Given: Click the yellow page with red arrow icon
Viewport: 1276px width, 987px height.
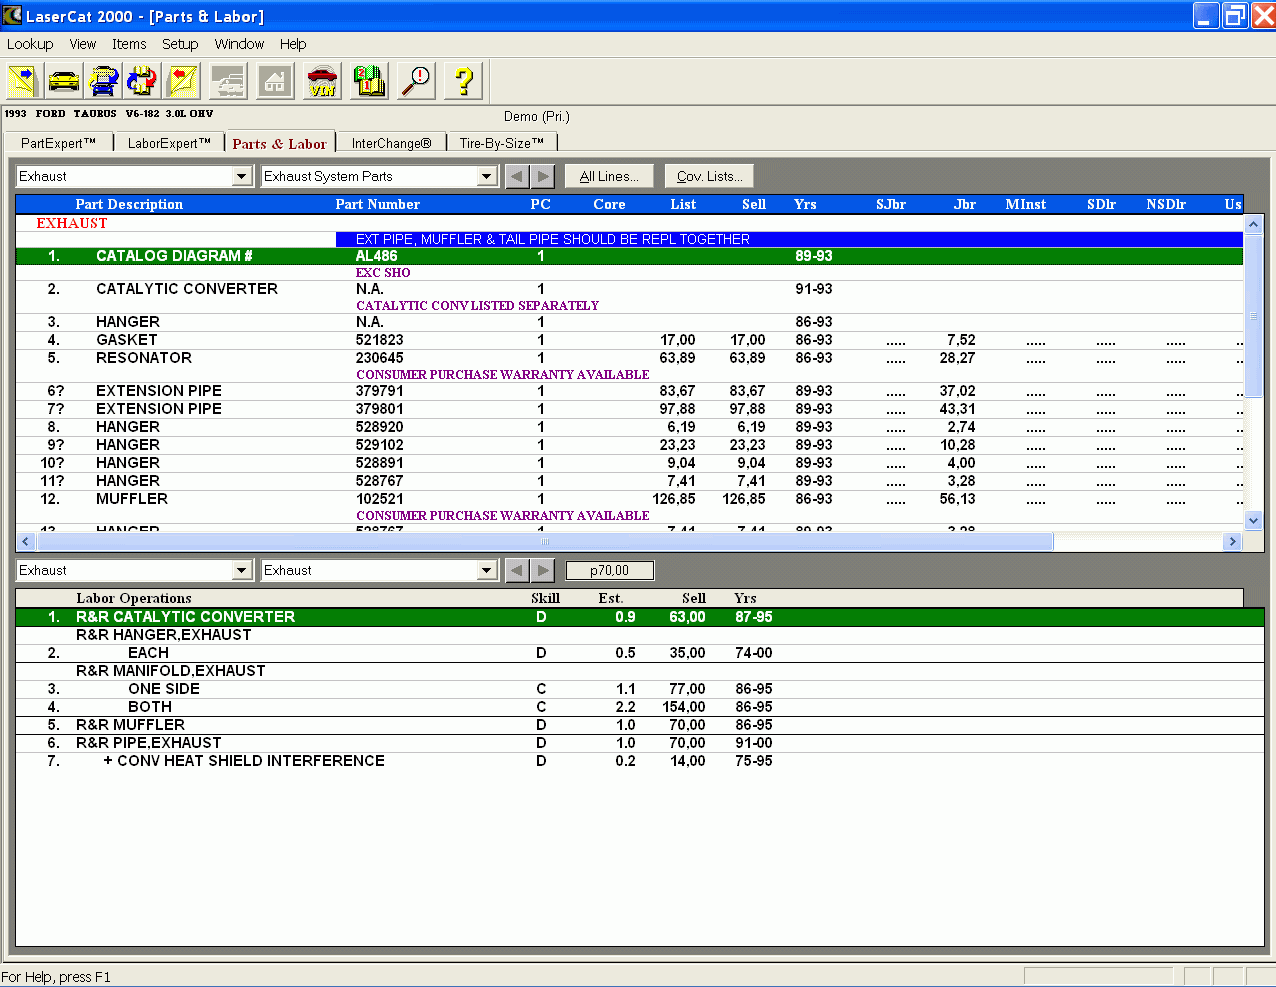Looking at the screenshot, I should point(182,81).
